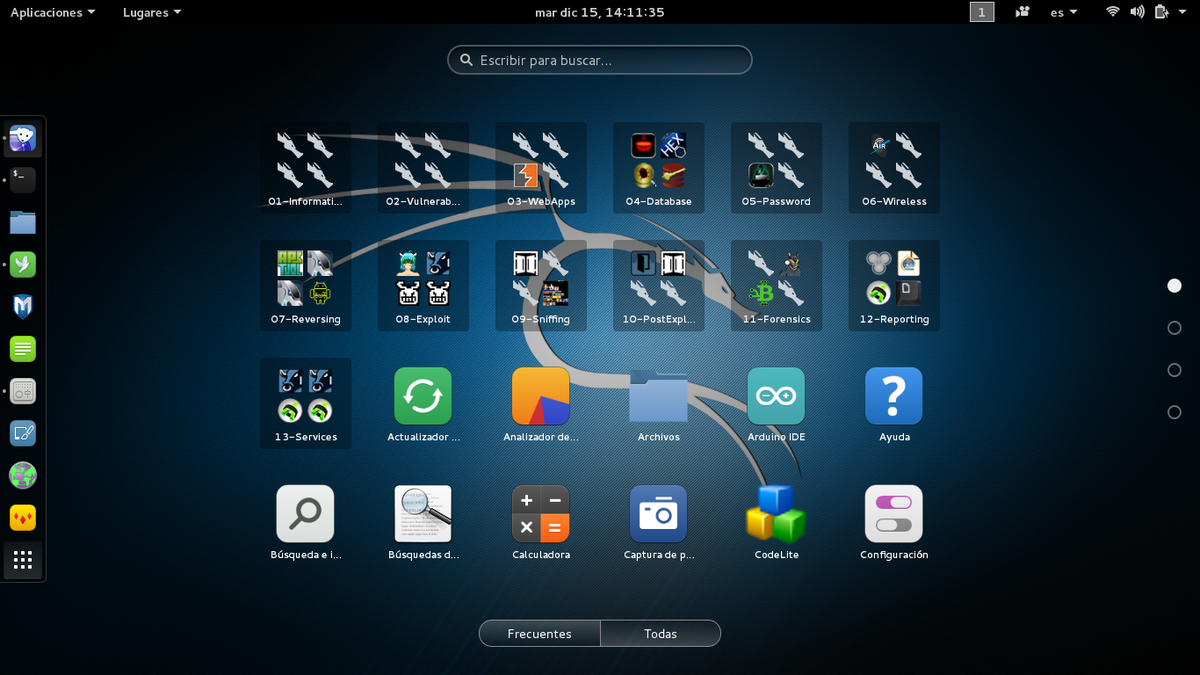Open the Files folder icon in dock
Viewport: 1200px width, 675px height.
coord(23,222)
